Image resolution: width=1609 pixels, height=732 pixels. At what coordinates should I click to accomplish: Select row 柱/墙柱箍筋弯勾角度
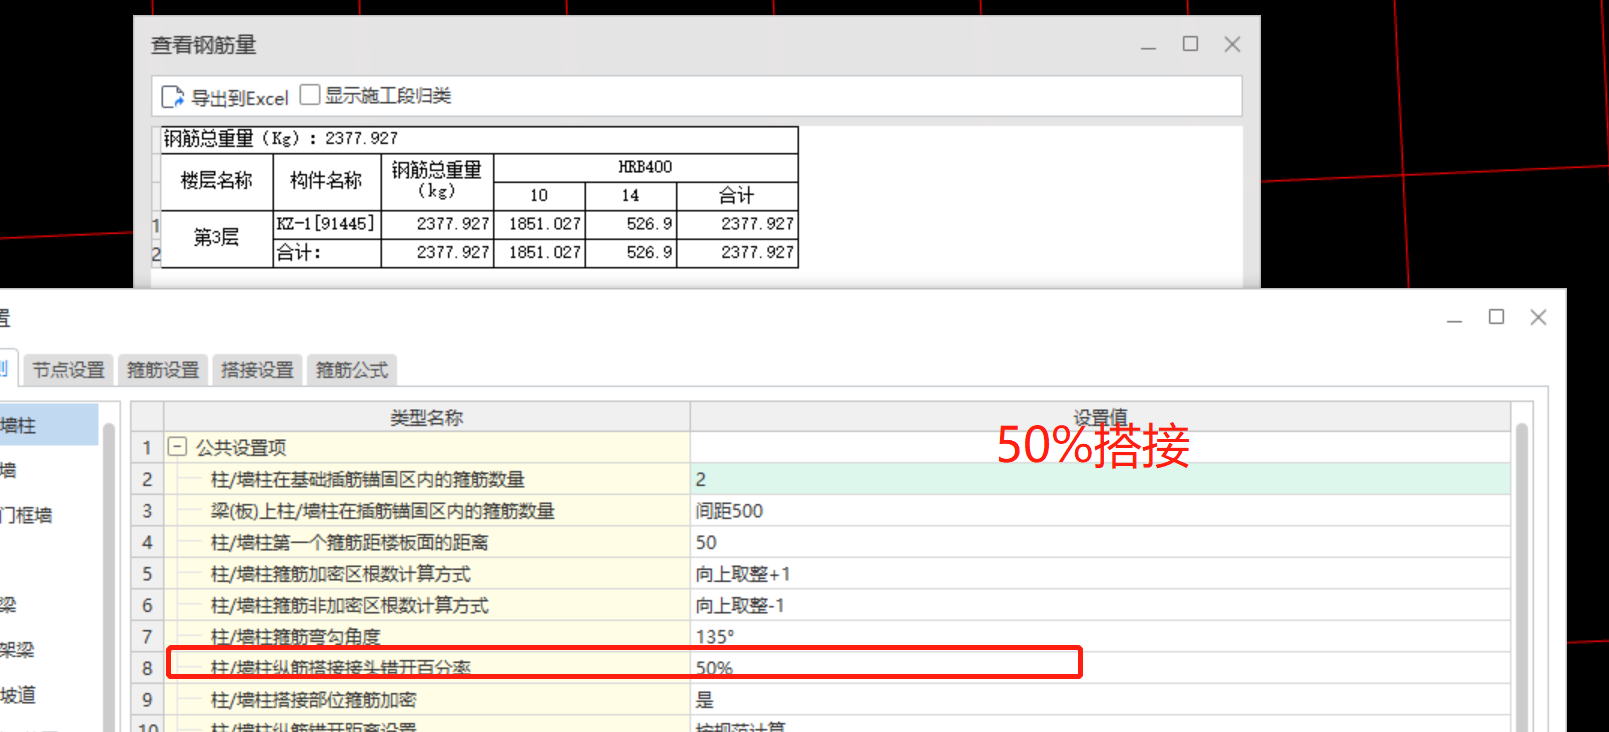coord(427,636)
